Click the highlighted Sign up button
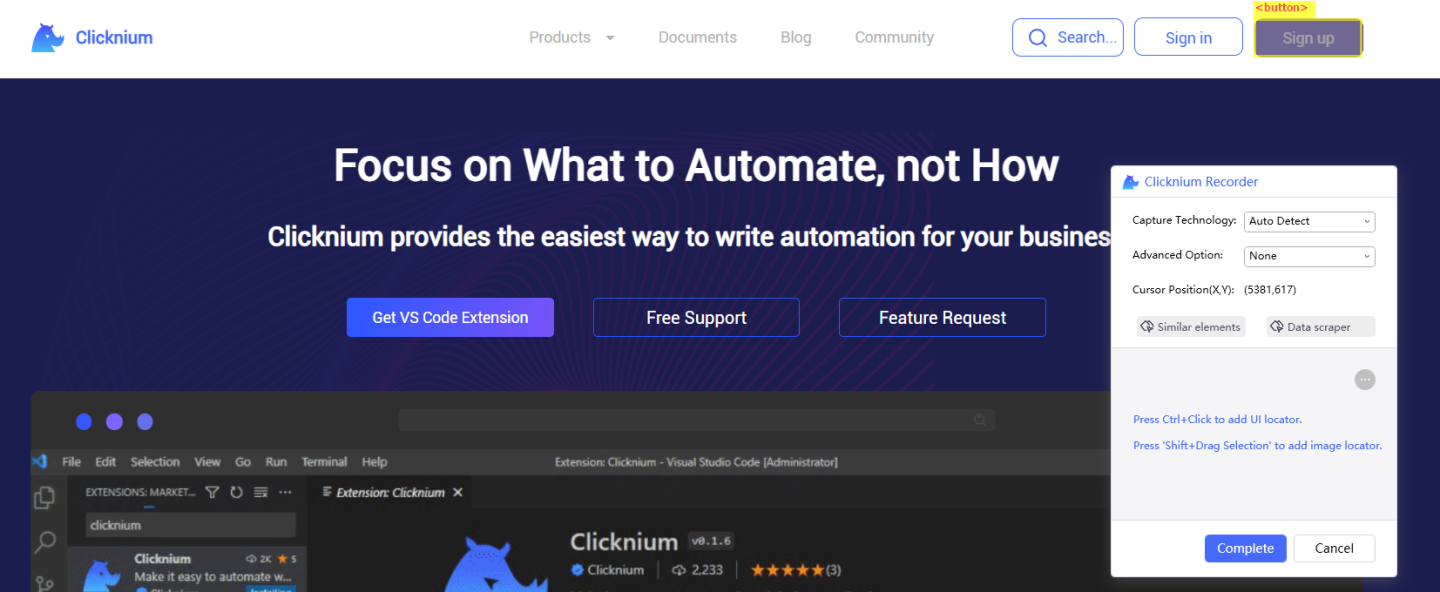The image size is (1440, 592). [1308, 38]
